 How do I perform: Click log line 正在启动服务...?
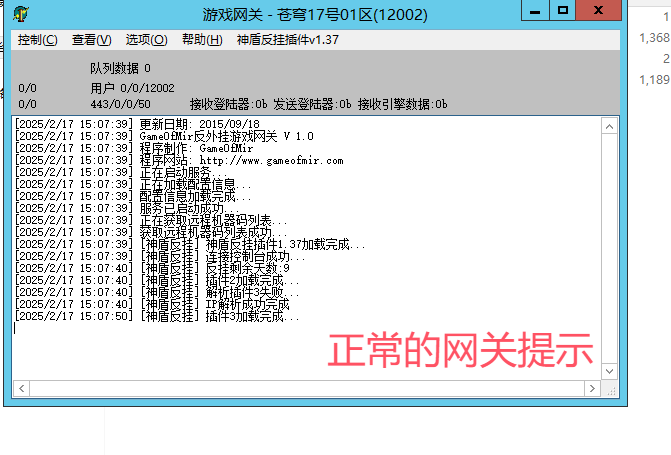(121, 172)
